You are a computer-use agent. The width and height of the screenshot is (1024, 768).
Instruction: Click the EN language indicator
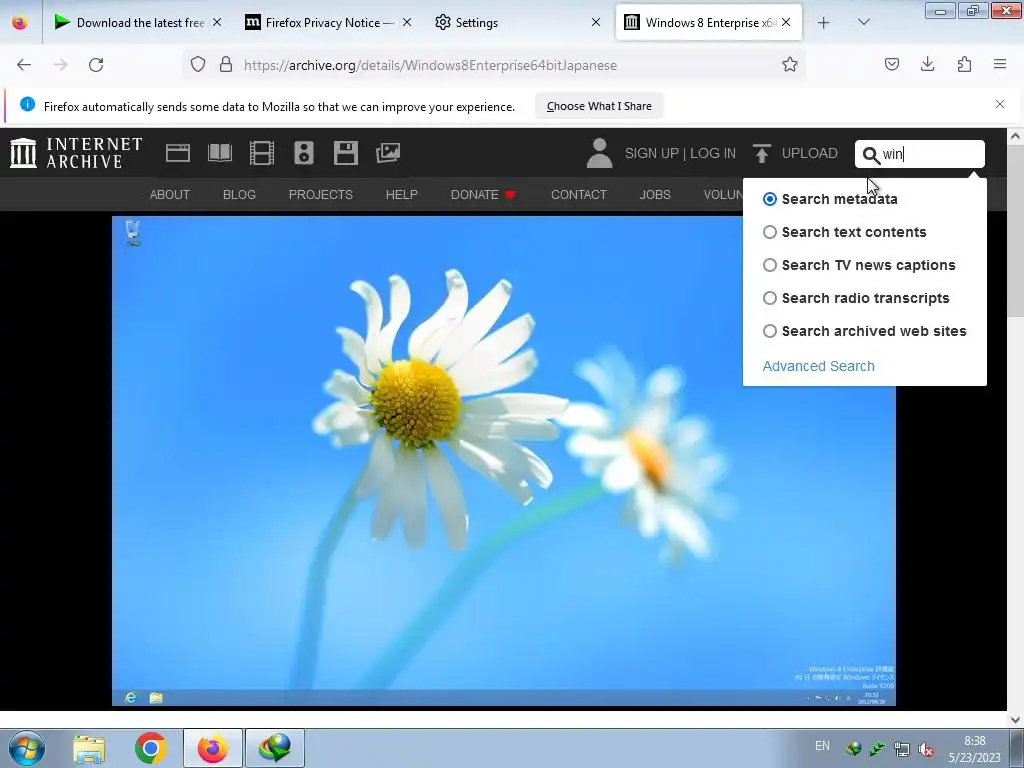pyautogui.click(x=822, y=746)
